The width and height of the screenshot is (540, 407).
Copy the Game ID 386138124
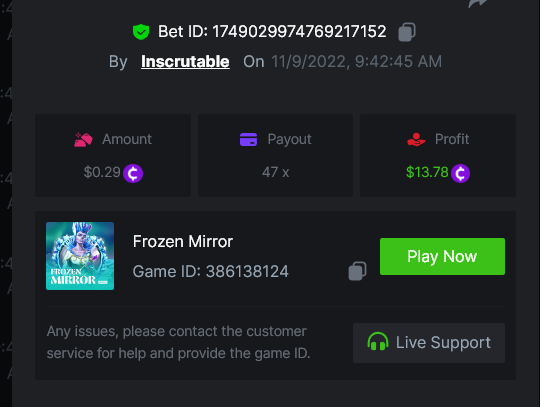click(357, 271)
